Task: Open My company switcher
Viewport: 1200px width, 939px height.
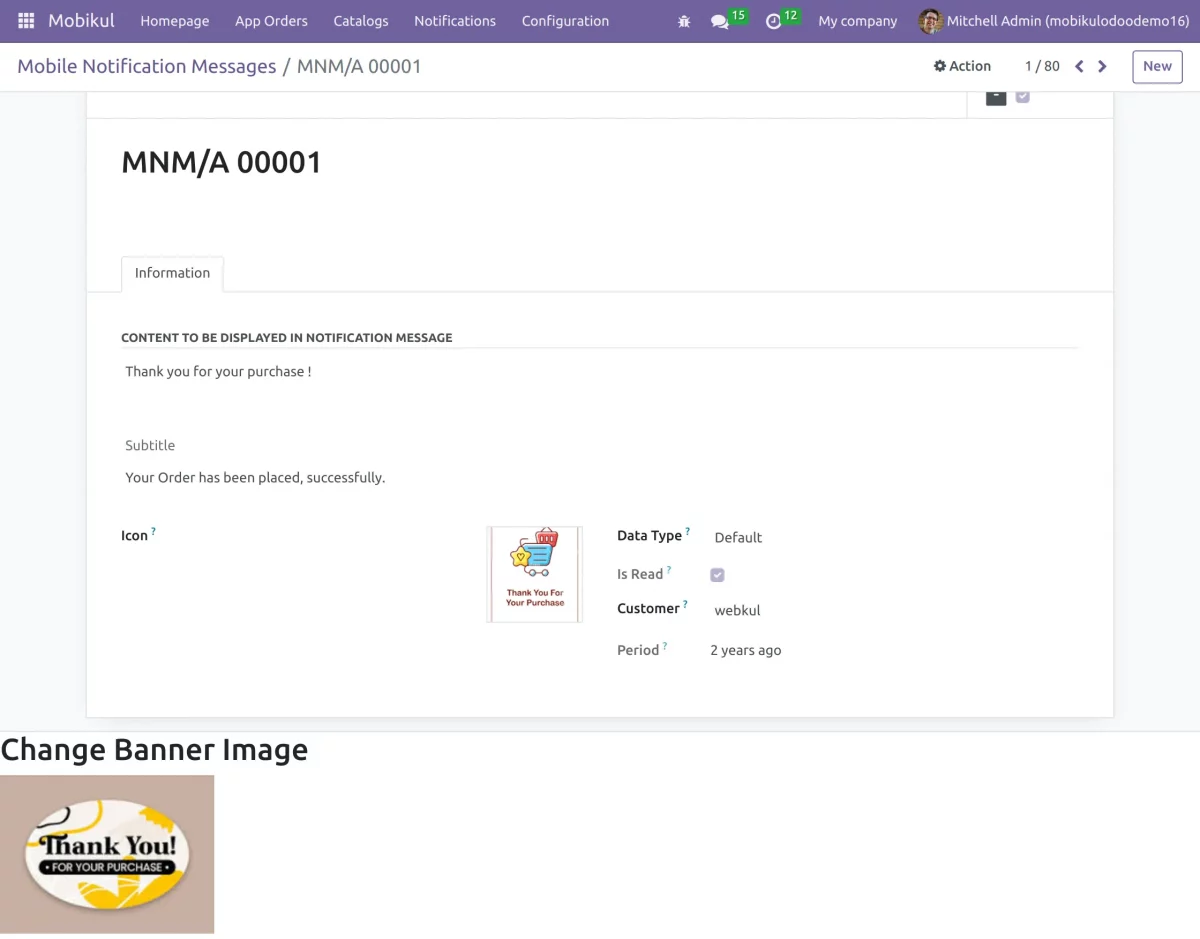Action: pos(858,21)
